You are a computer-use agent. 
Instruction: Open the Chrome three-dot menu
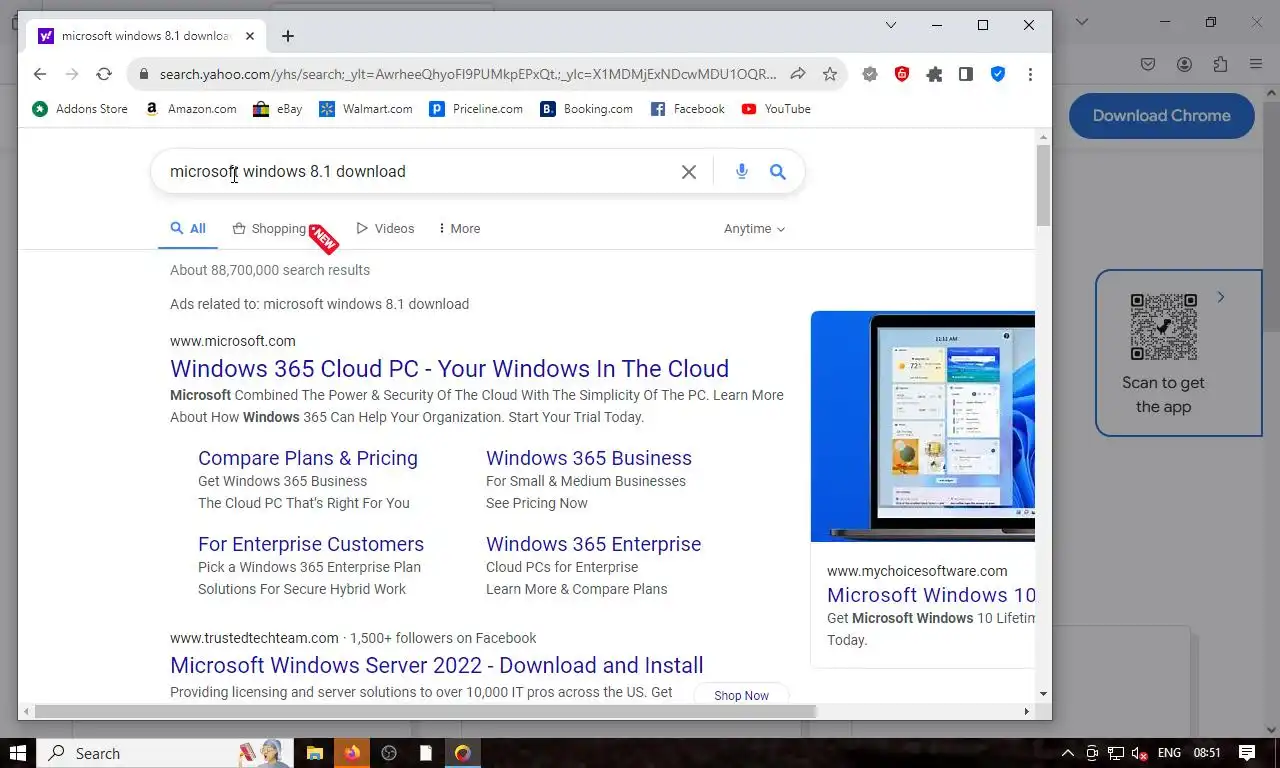click(x=1030, y=74)
